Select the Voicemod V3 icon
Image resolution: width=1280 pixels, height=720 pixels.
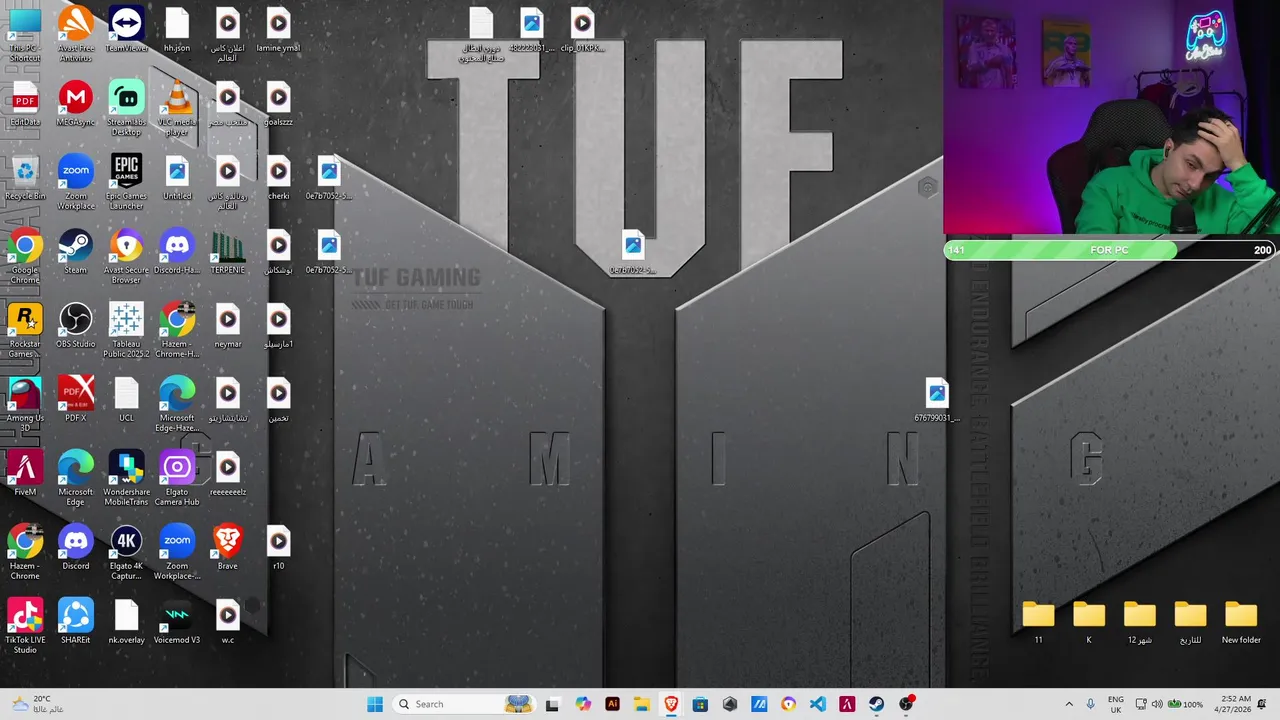point(177,622)
